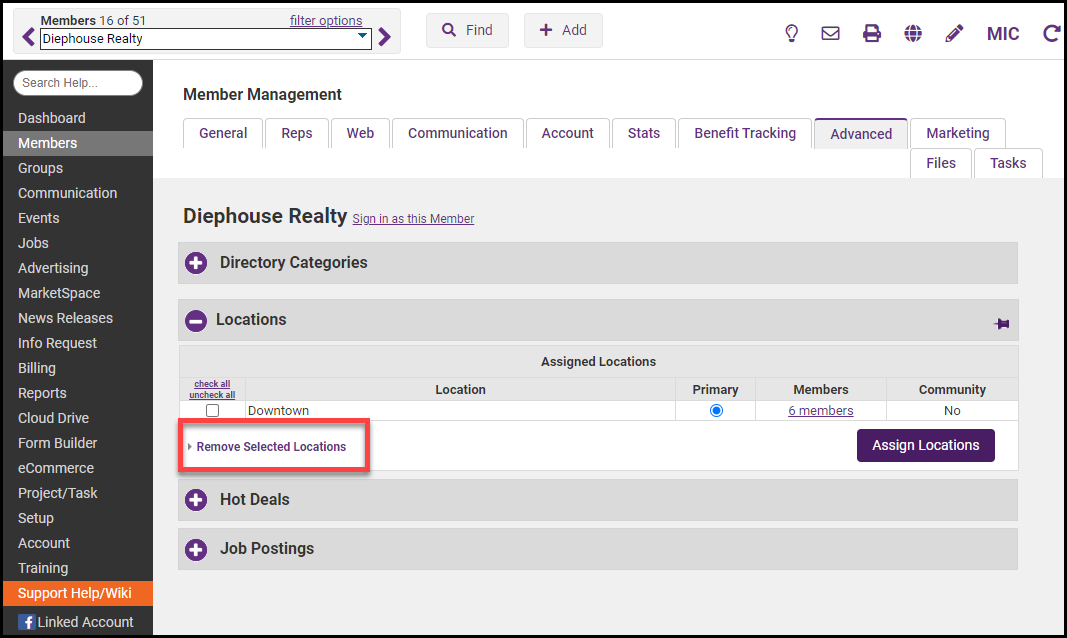Check the Downtown location checkbox

pos(212,411)
